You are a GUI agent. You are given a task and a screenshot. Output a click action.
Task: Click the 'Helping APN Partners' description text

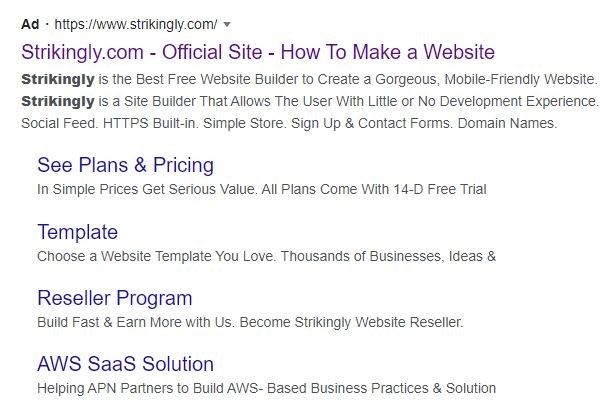click(110, 388)
